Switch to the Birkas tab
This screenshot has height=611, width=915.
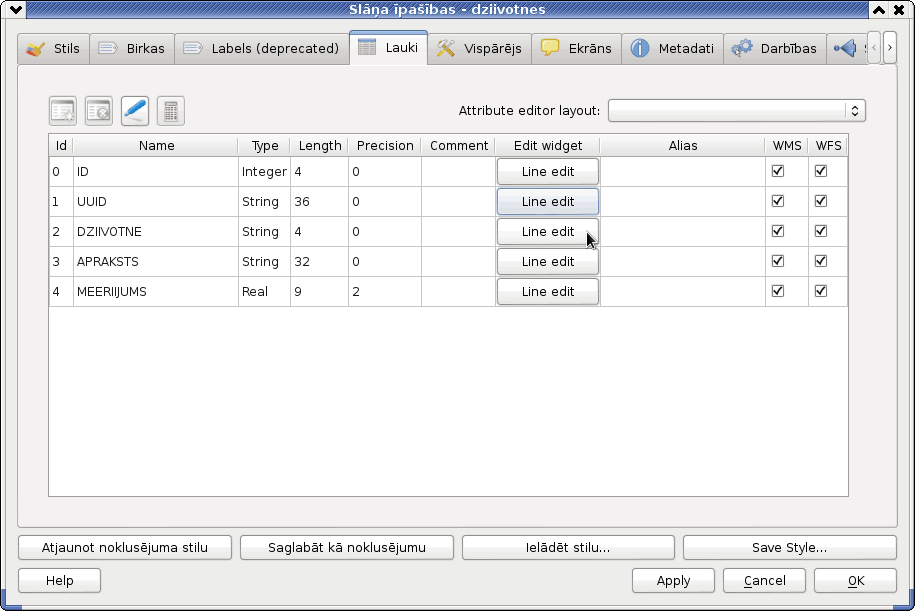(x=132, y=48)
